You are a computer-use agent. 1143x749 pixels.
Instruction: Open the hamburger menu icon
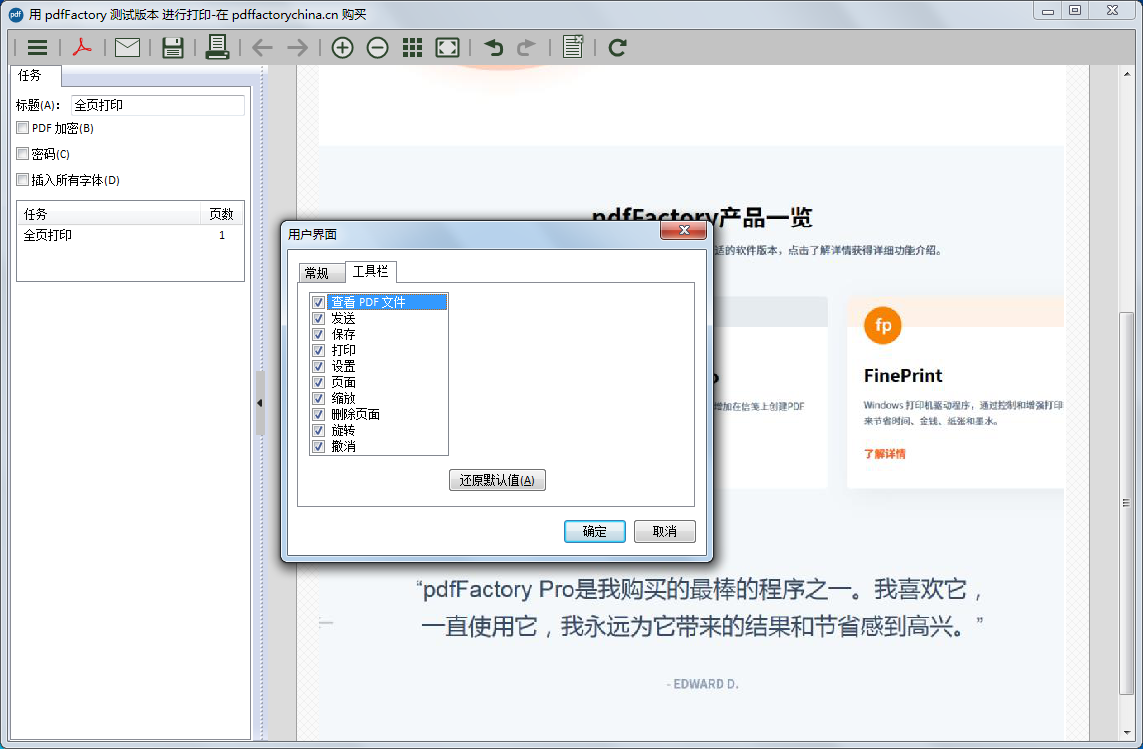point(37,47)
